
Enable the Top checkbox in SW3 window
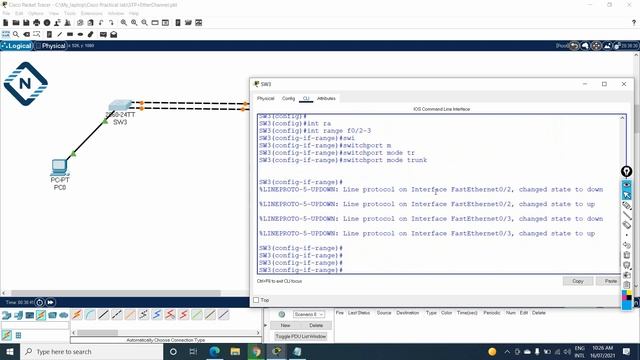[256, 300]
